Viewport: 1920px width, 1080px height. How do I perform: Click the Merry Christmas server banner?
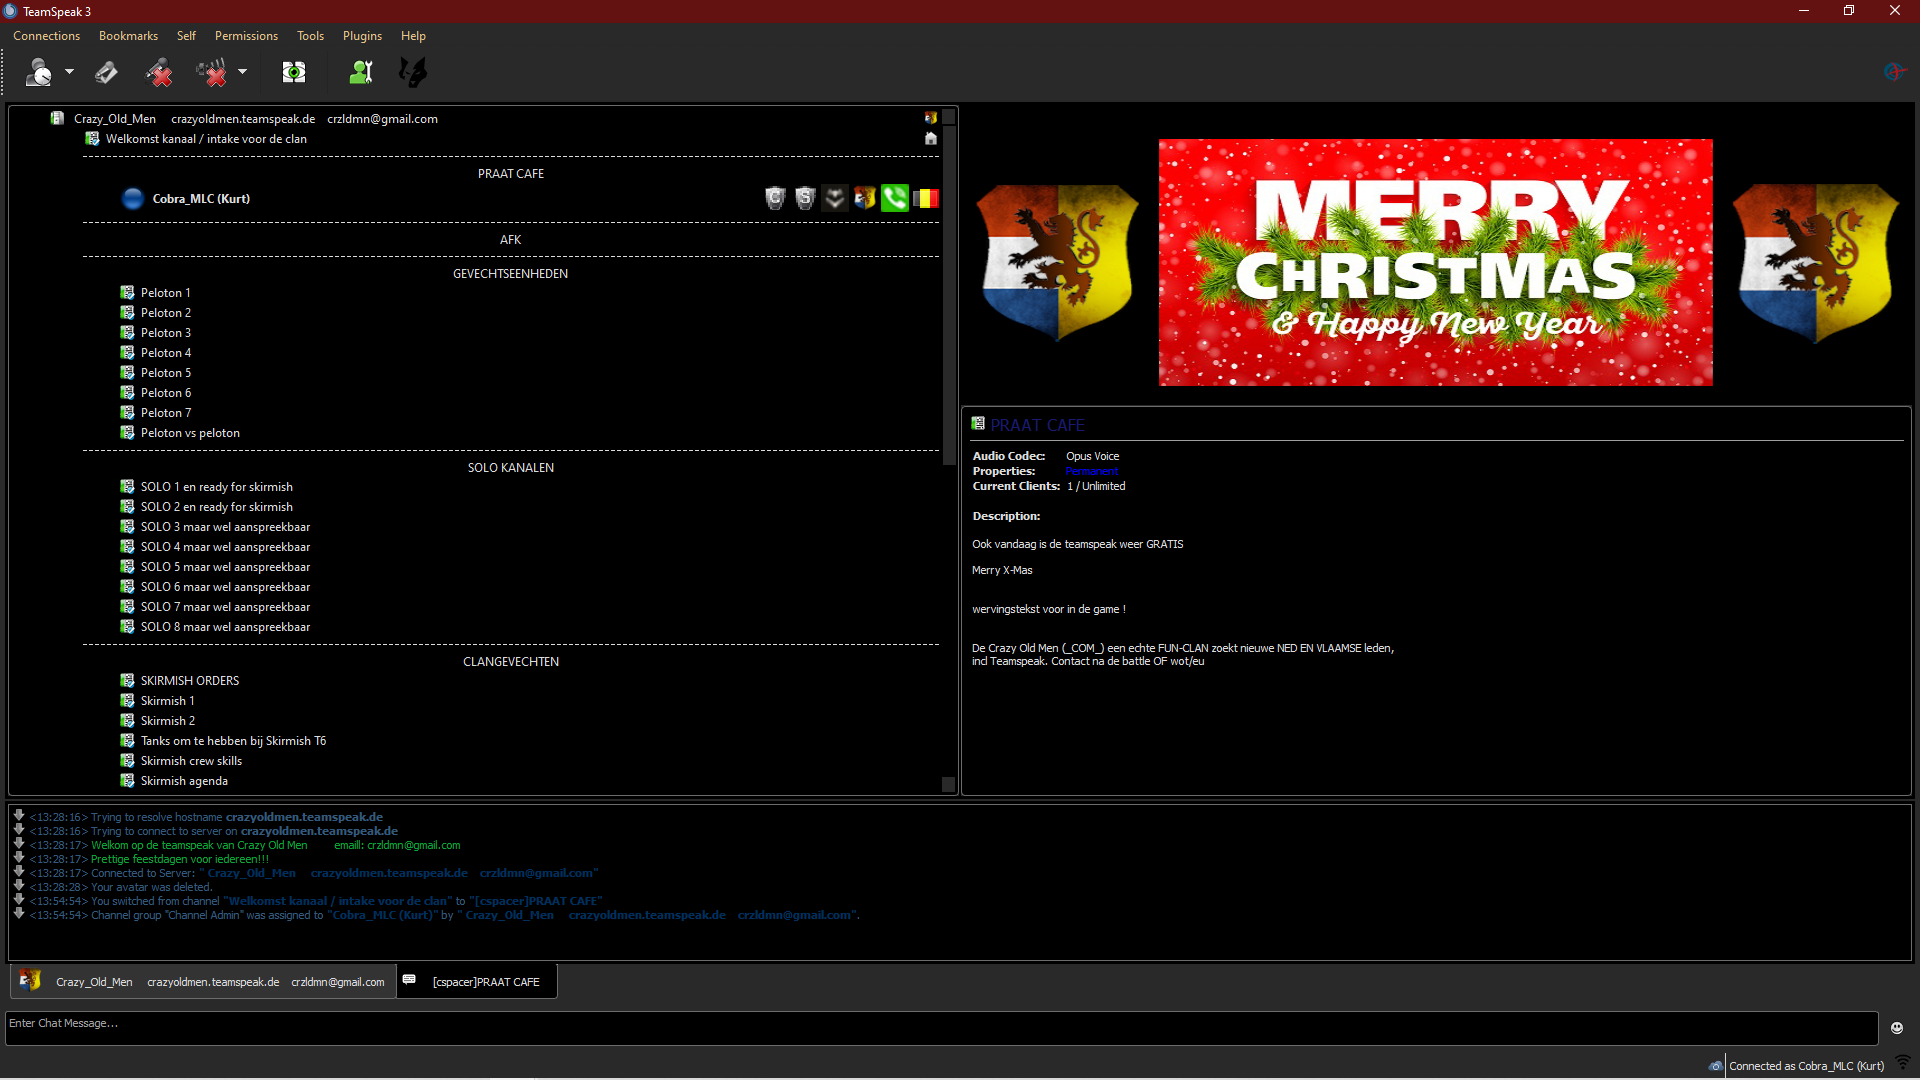(x=1435, y=262)
